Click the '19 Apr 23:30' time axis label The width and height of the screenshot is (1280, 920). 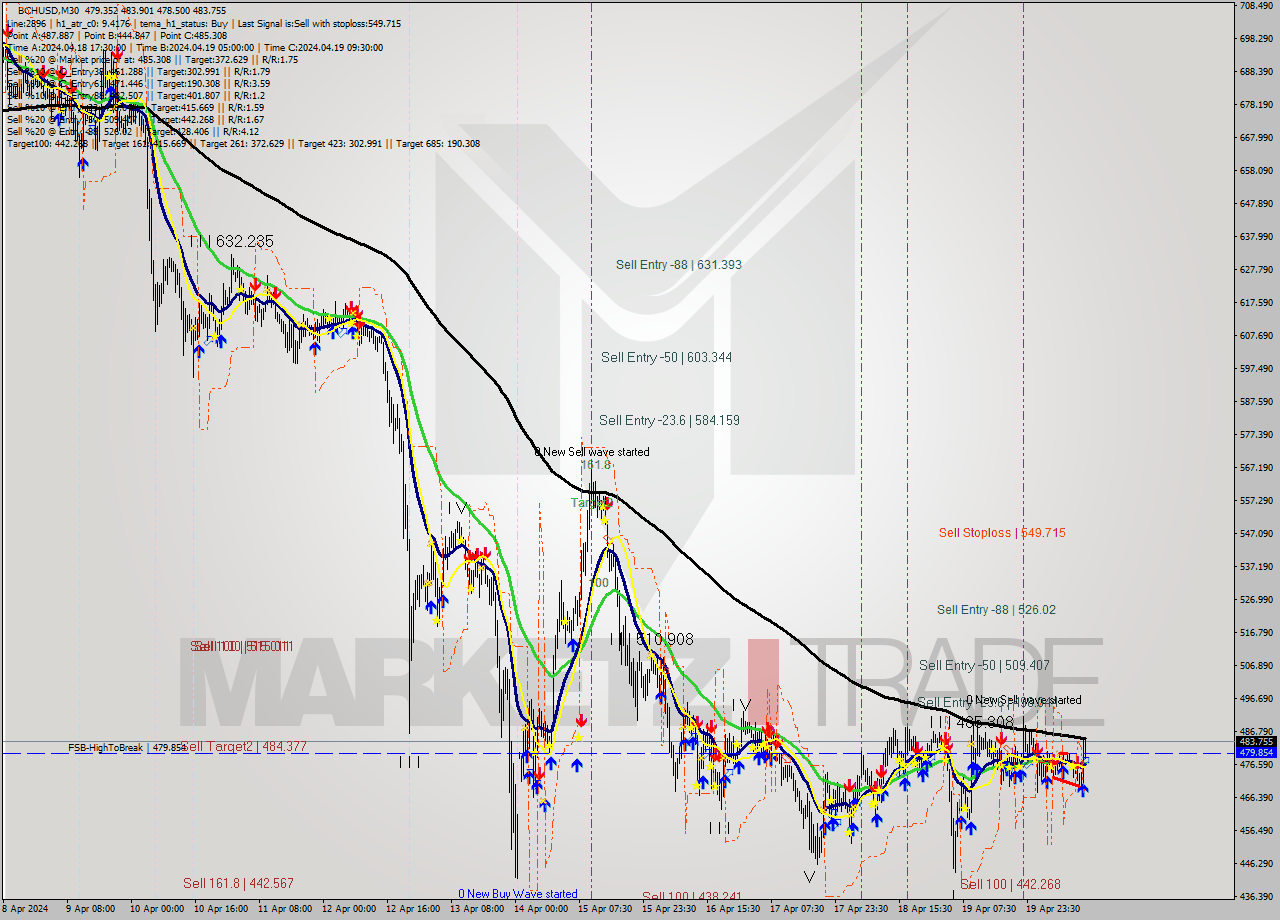pyautogui.click(x=1055, y=910)
